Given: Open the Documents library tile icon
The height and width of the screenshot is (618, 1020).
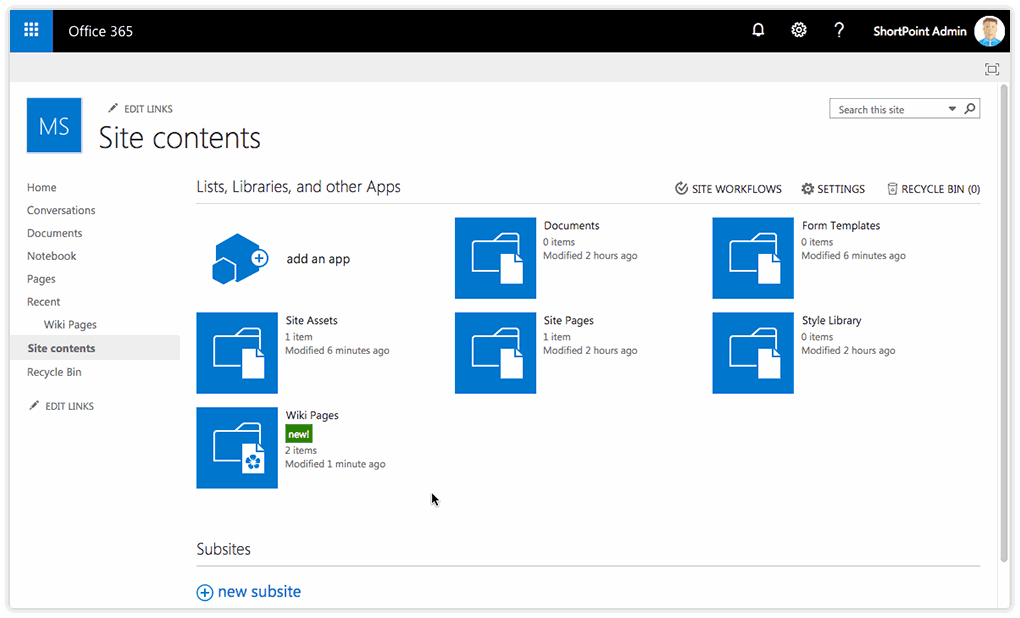Looking at the screenshot, I should click(x=495, y=258).
